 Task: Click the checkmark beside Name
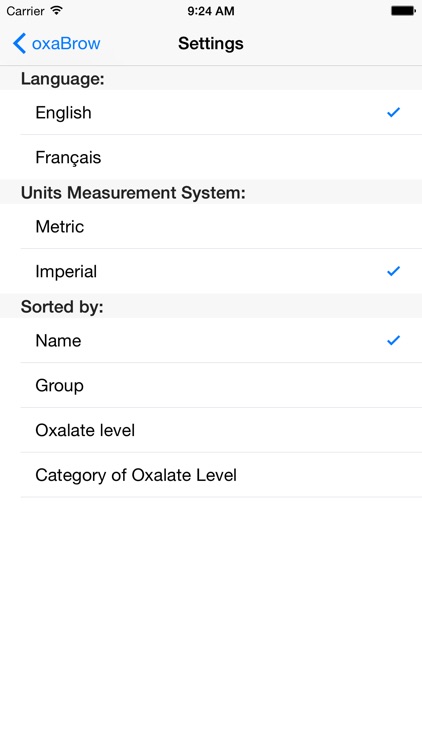pos(393,341)
